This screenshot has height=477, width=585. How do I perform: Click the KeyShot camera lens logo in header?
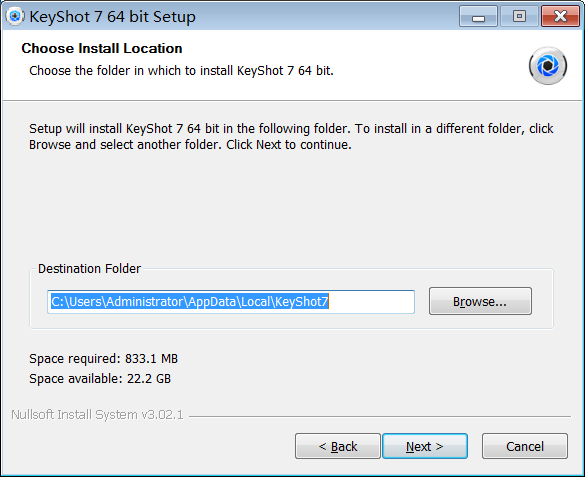548,66
